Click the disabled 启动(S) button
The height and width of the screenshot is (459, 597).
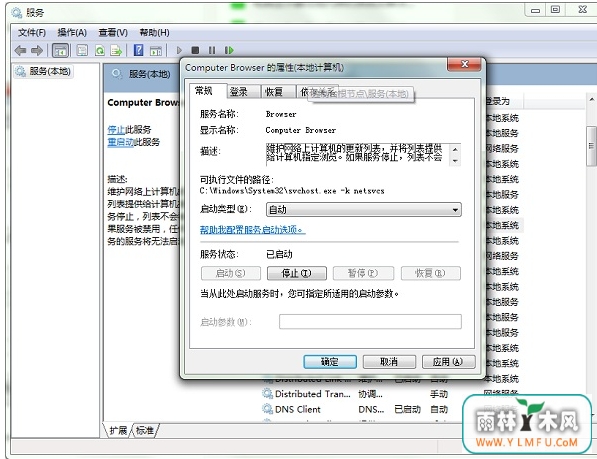click(231, 273)
